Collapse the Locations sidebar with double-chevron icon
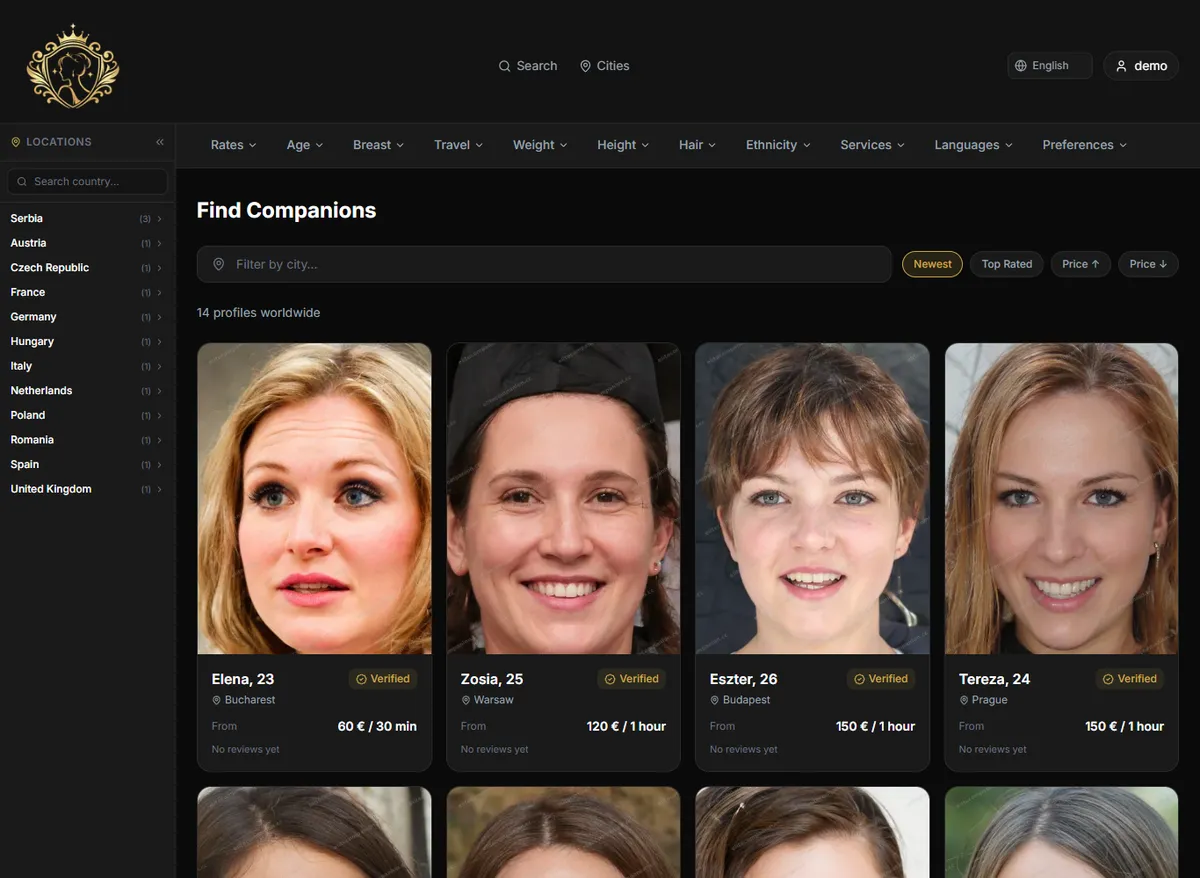Image resolution: width=1200 pixels, height=878 pixels. [x=160, y=142]
